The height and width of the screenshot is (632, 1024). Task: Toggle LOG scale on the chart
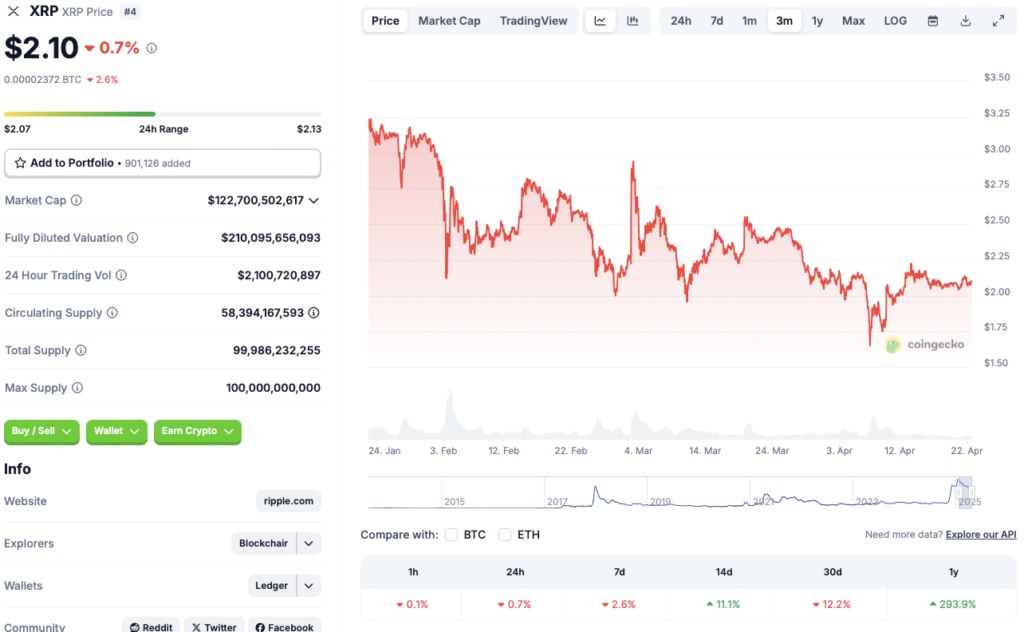click(895, 21)
